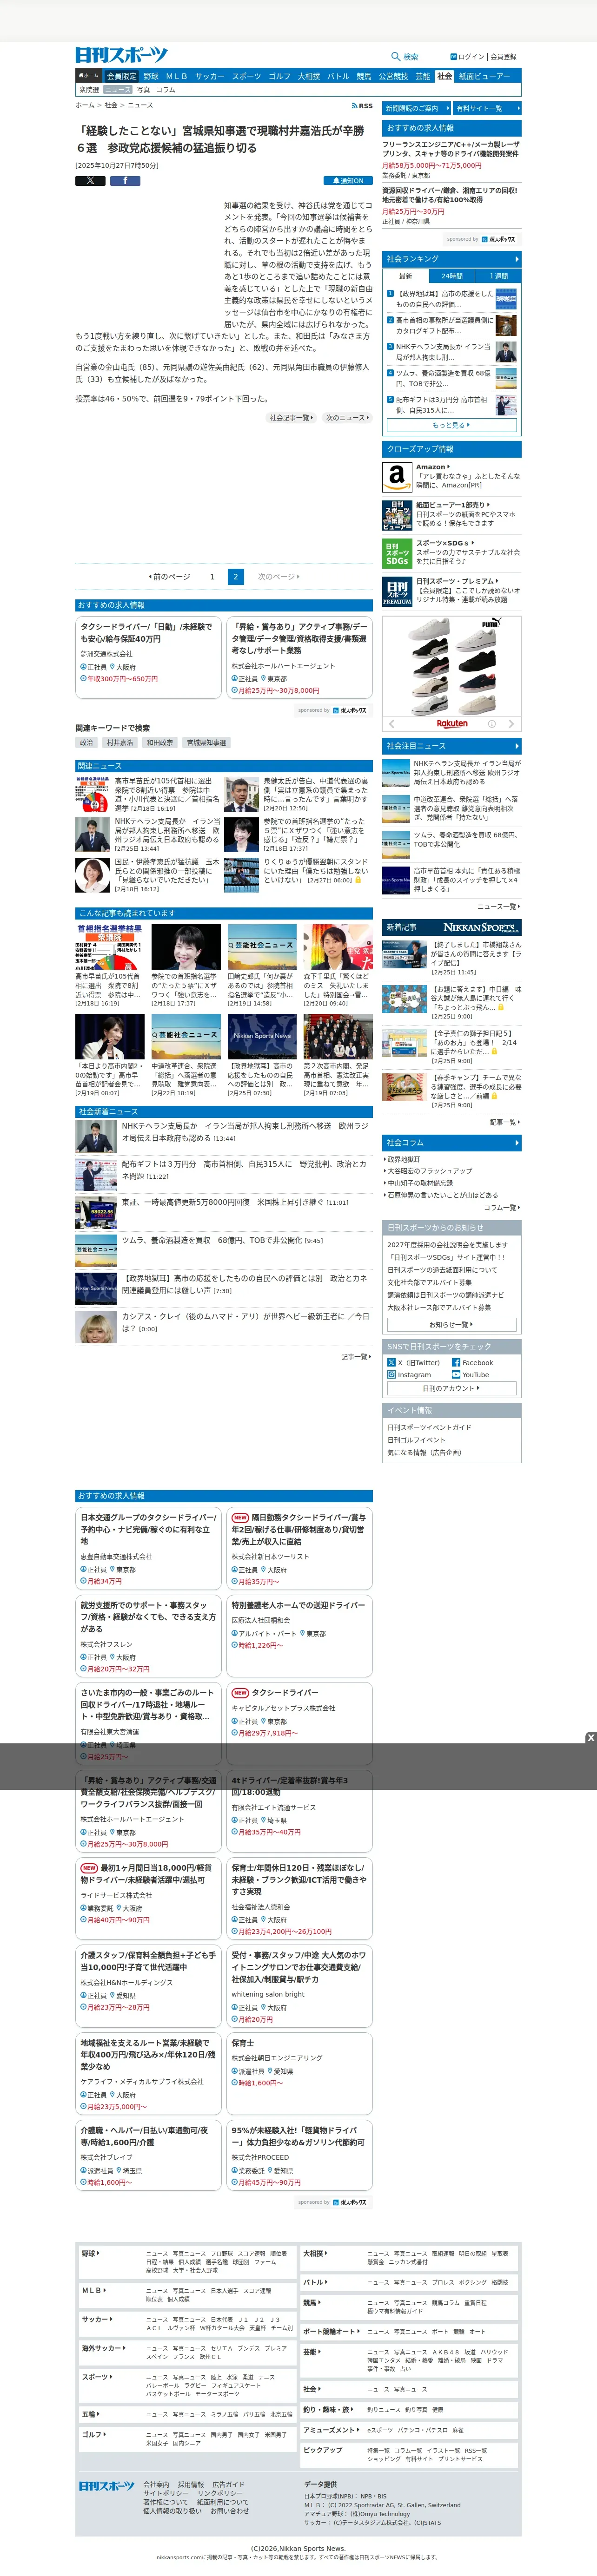Open job ad タクシードライバー「日勤」
The width and height of the screenshot is (597, 2576).
tap(148, 657)
